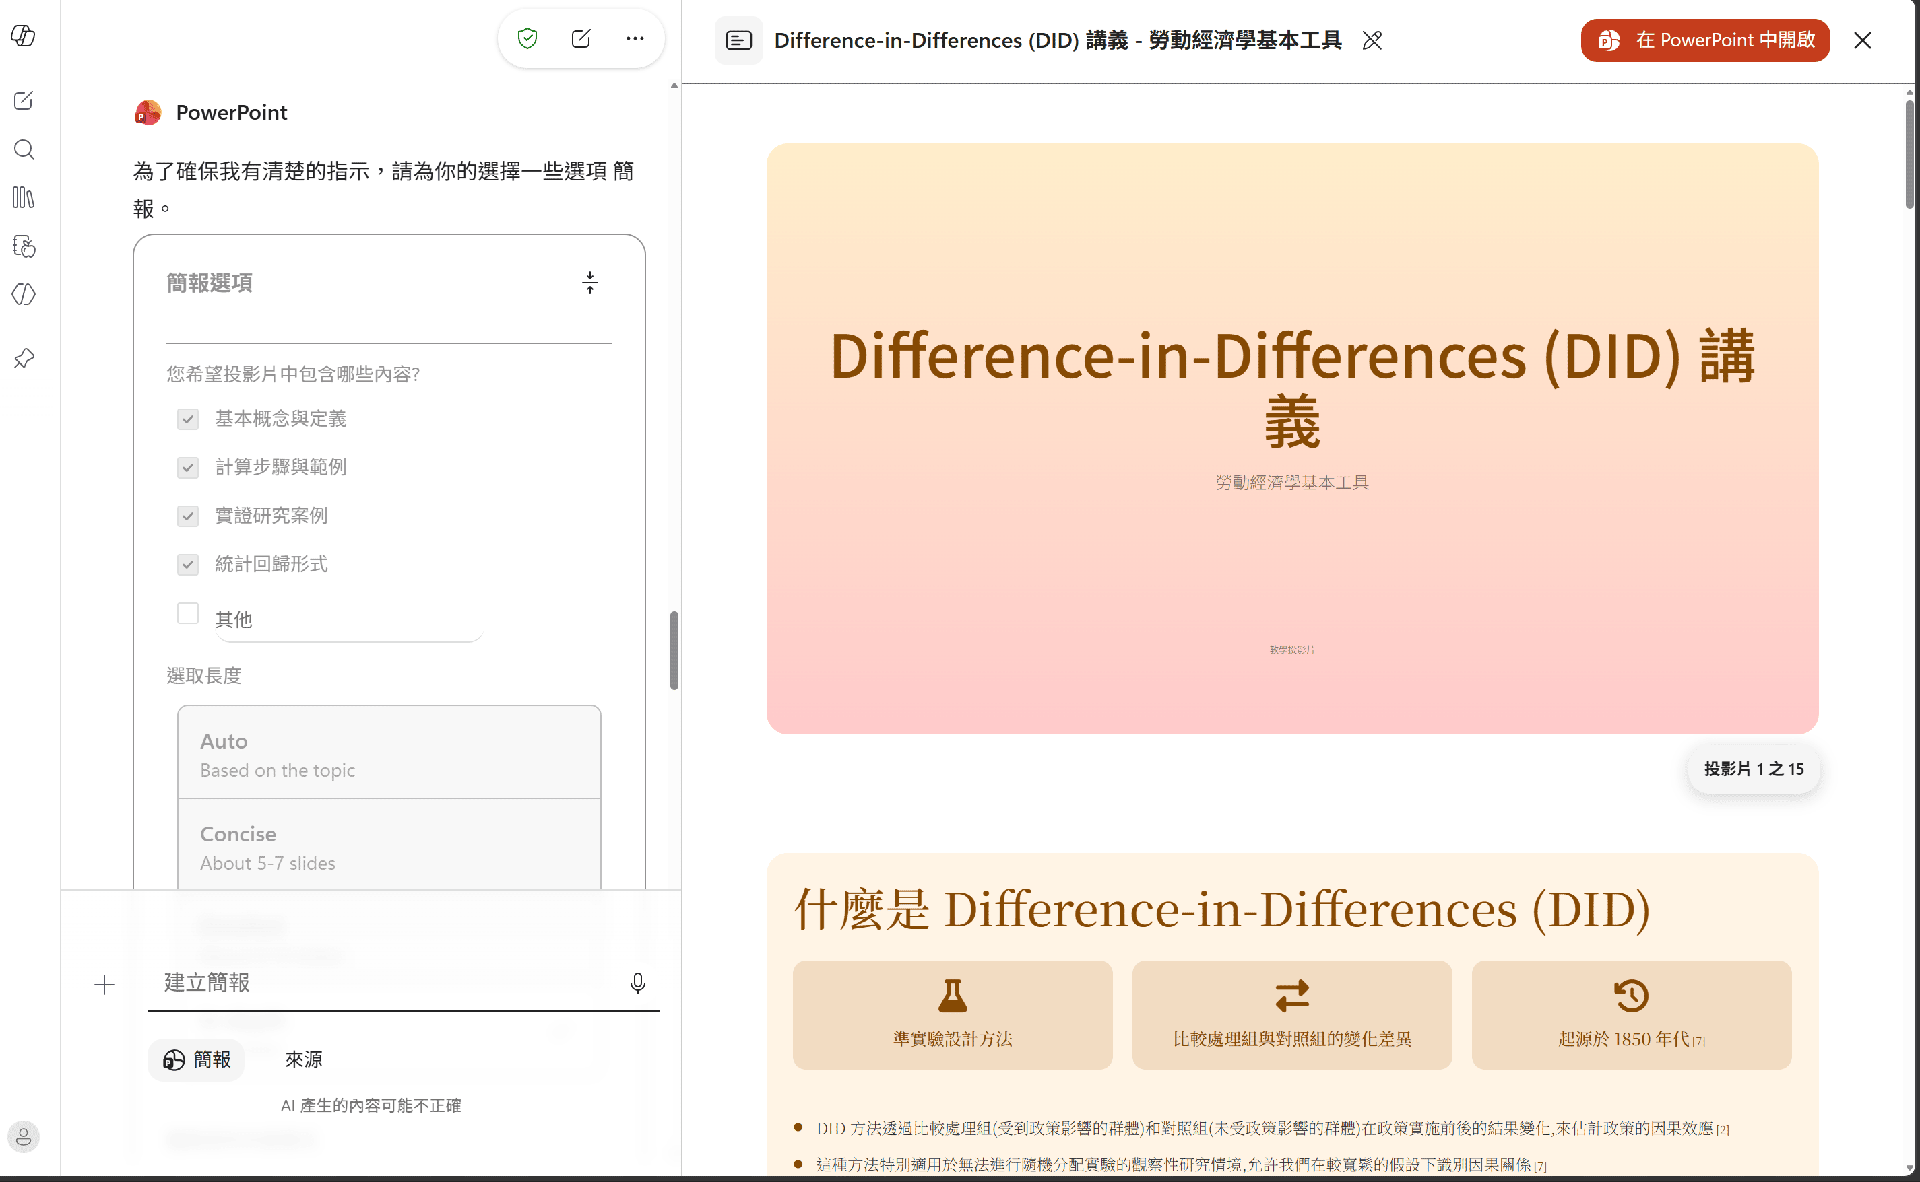Screen dimensions: 1920x1182
Task: Close the presentation preview panel
Action: coord(1863,41)
